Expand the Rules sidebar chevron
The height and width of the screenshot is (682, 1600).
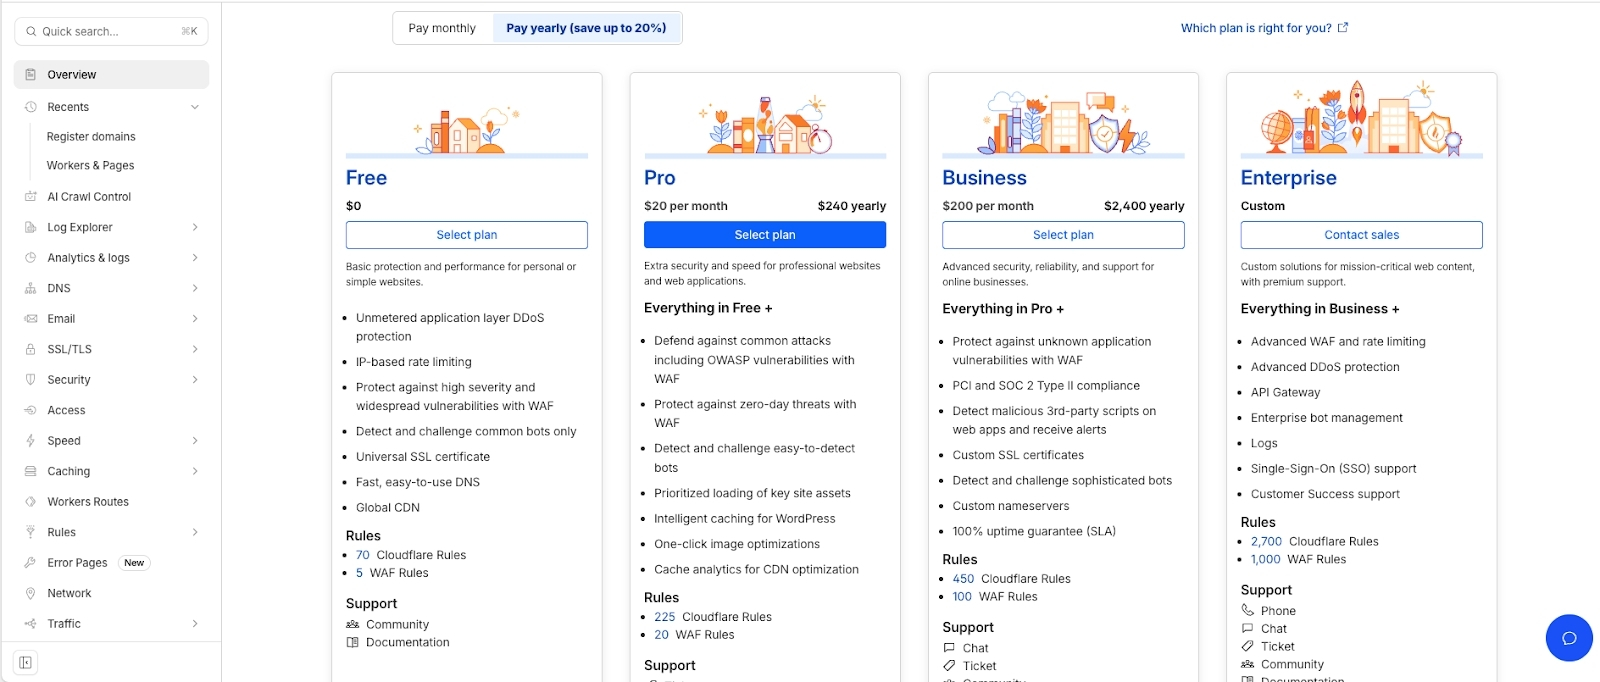[195, 532]
